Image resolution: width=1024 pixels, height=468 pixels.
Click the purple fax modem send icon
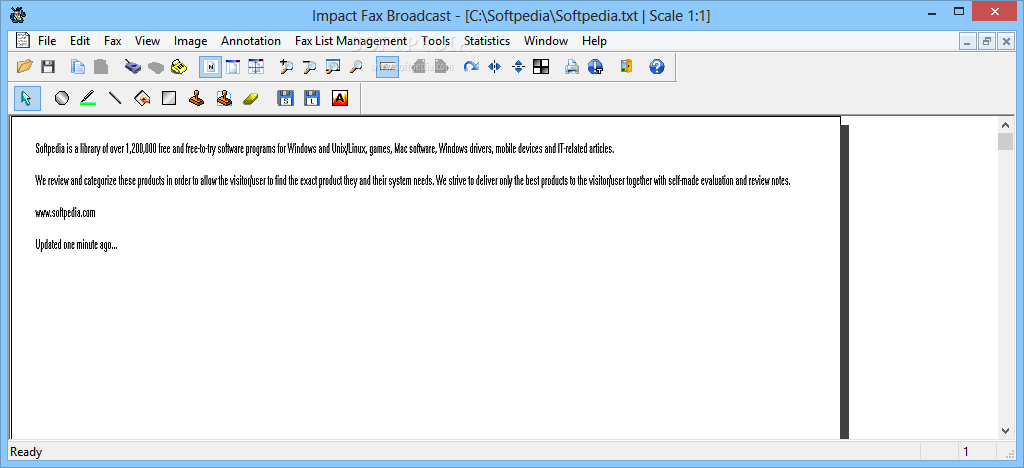133,67
